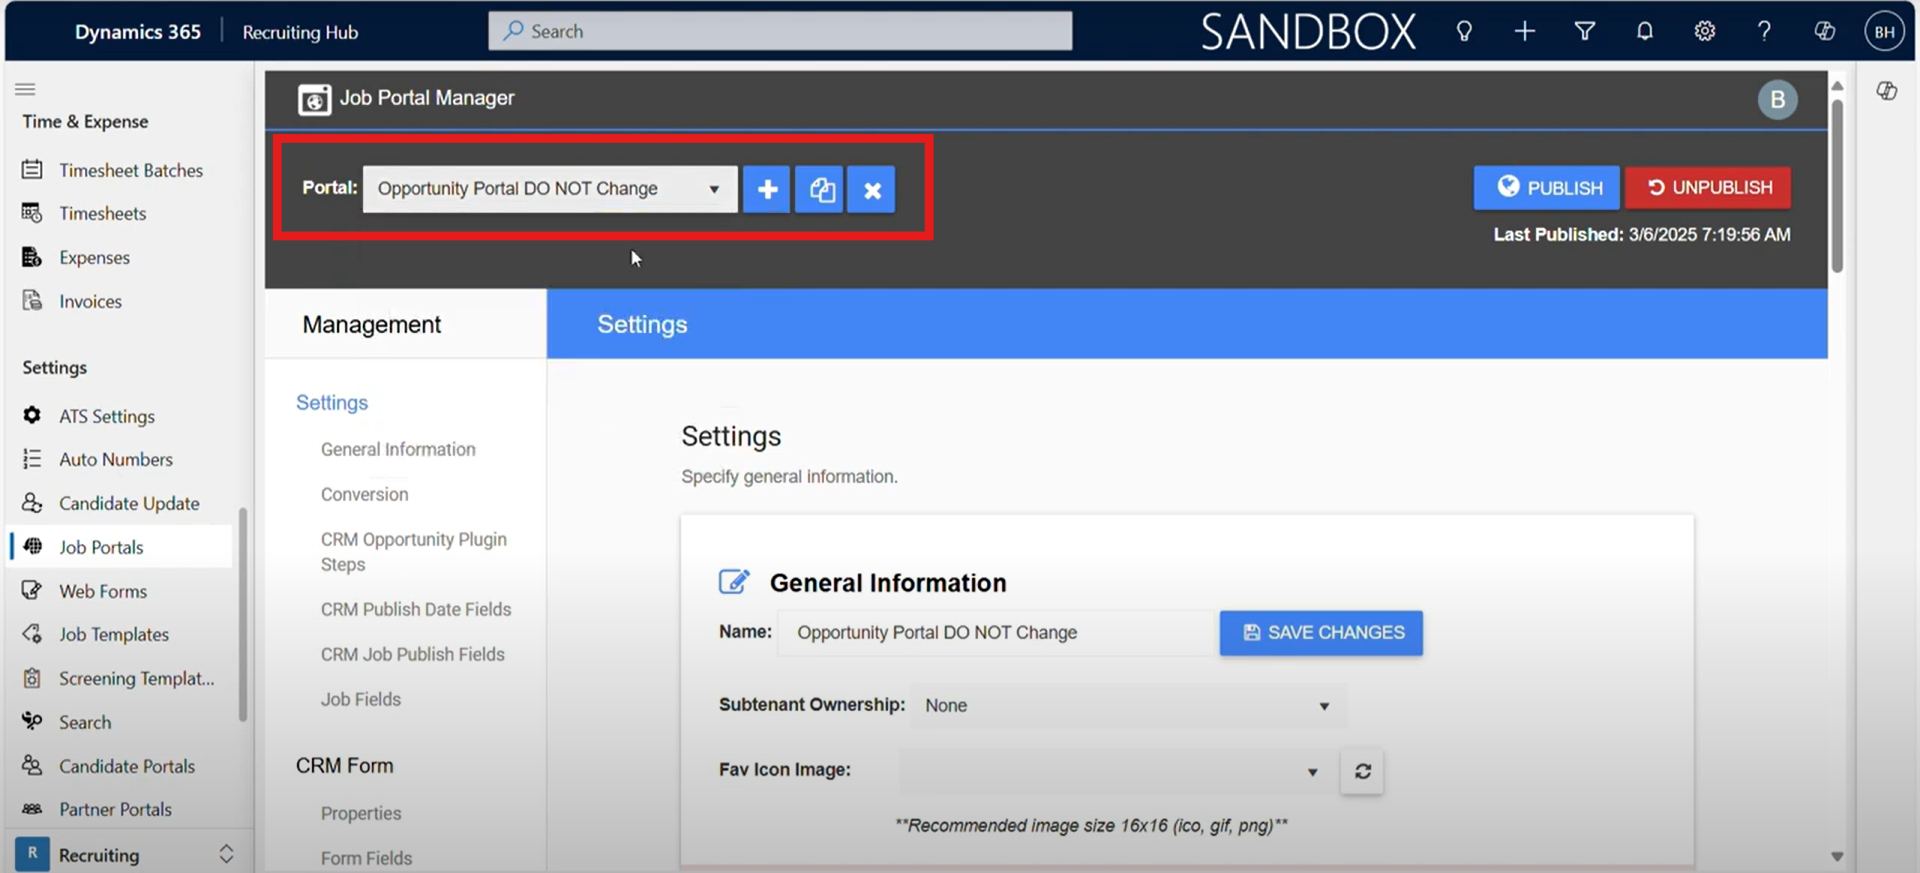This screenshot has height=873, width=1920.
Task: Open CRM Form section link
Action: [x=345, y=765]
